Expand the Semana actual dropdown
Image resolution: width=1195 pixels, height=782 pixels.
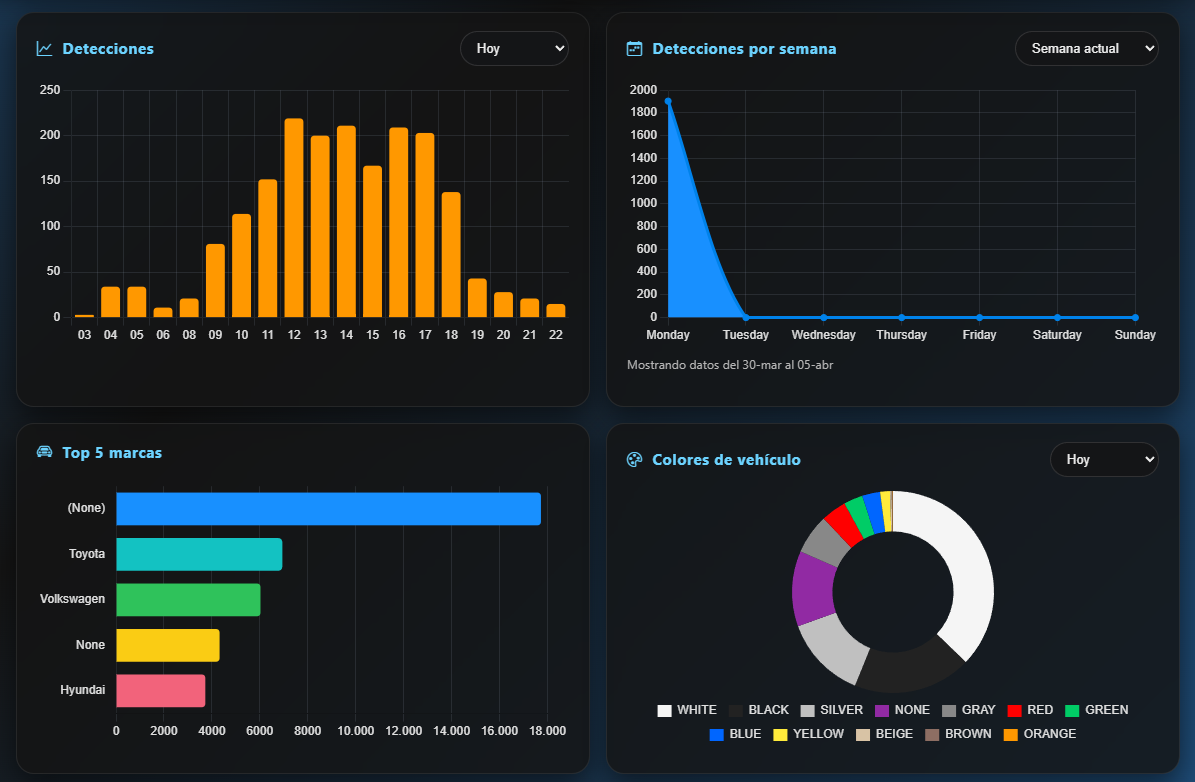(x=1086, y=48)
